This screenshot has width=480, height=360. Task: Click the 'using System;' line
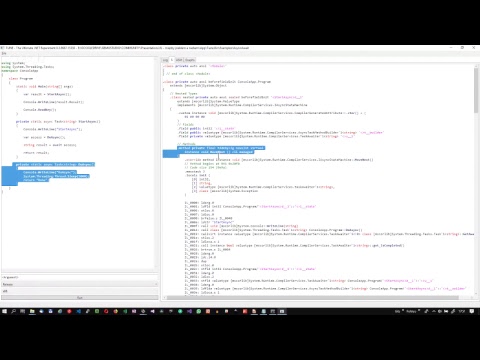click(x=13, y=63)
